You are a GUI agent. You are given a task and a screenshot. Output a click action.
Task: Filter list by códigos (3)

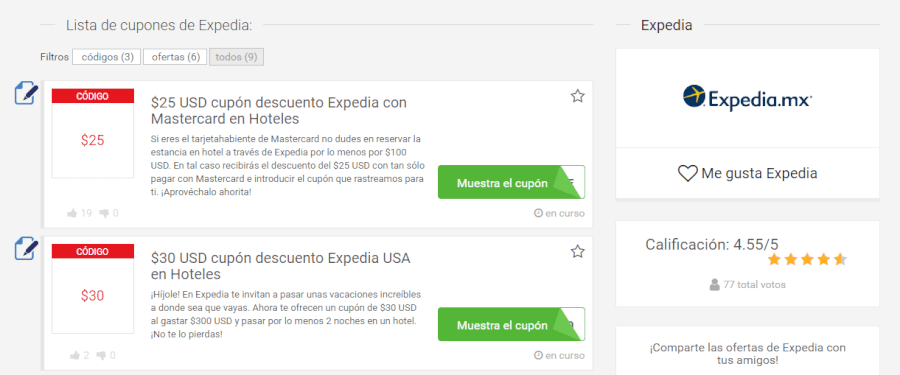point(107,57)
